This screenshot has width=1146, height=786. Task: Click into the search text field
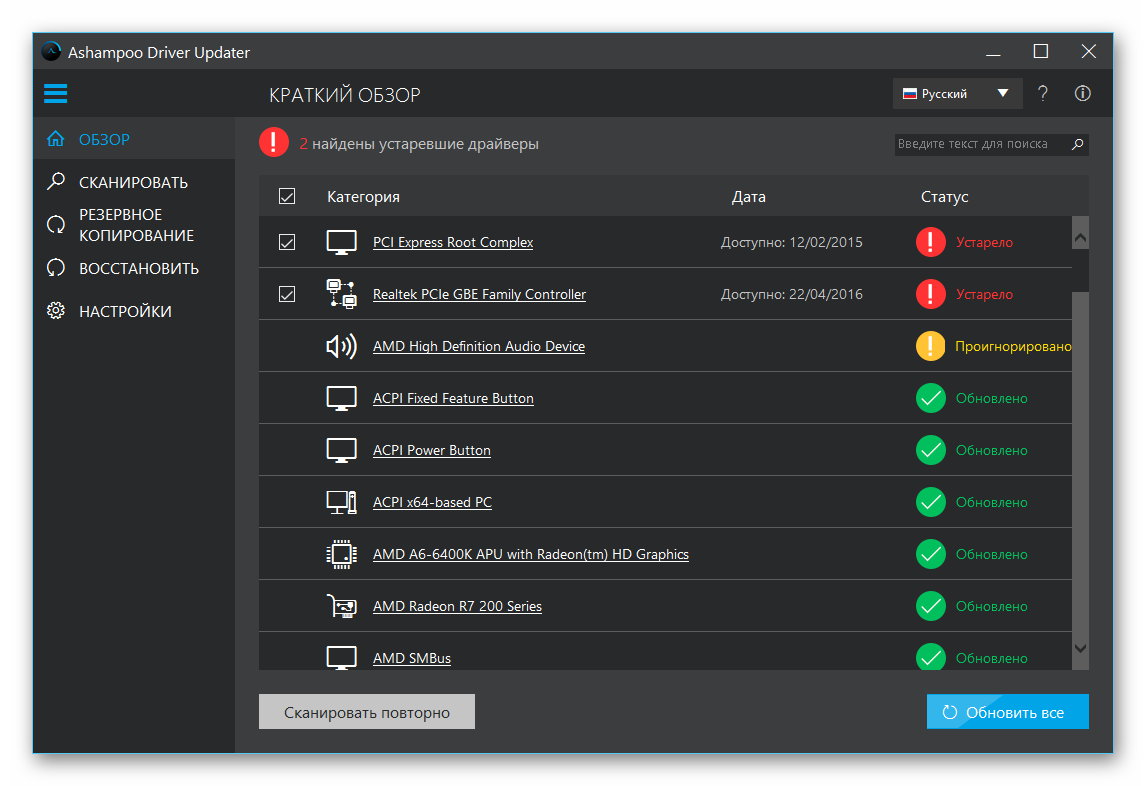(x=978, y=144)
